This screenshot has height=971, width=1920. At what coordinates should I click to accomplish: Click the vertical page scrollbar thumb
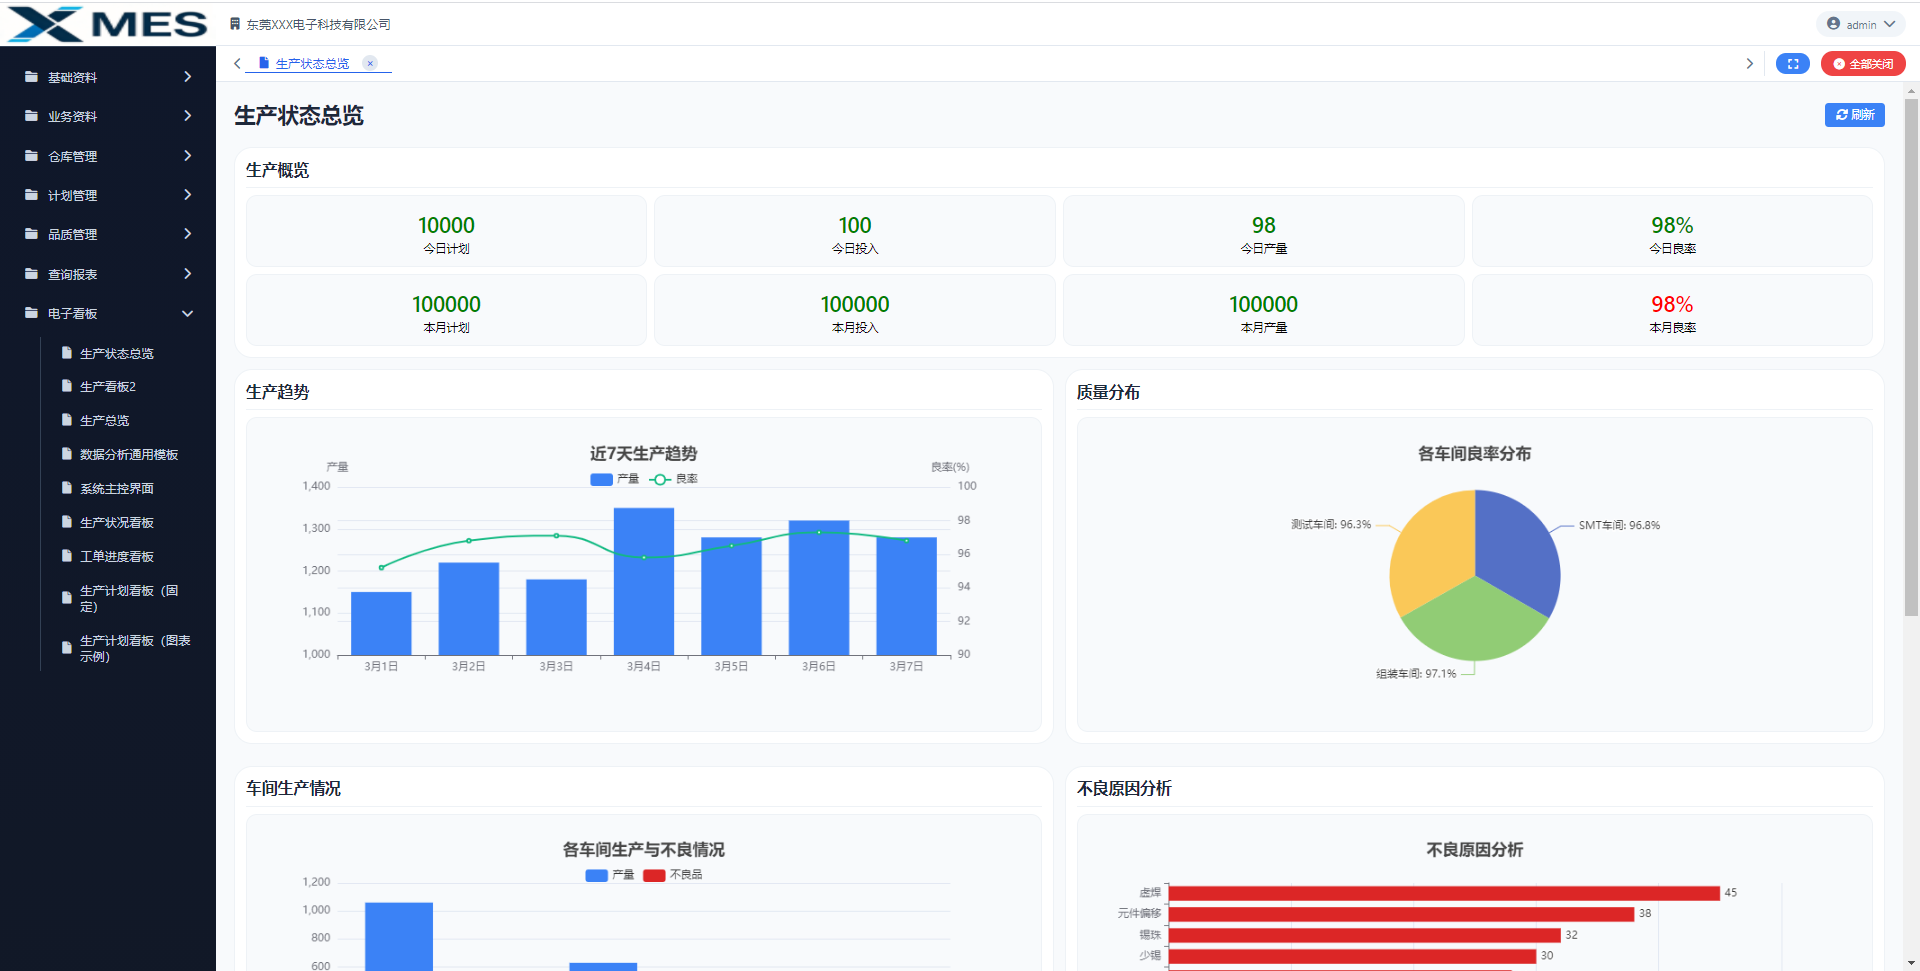tap(1912, 357)
